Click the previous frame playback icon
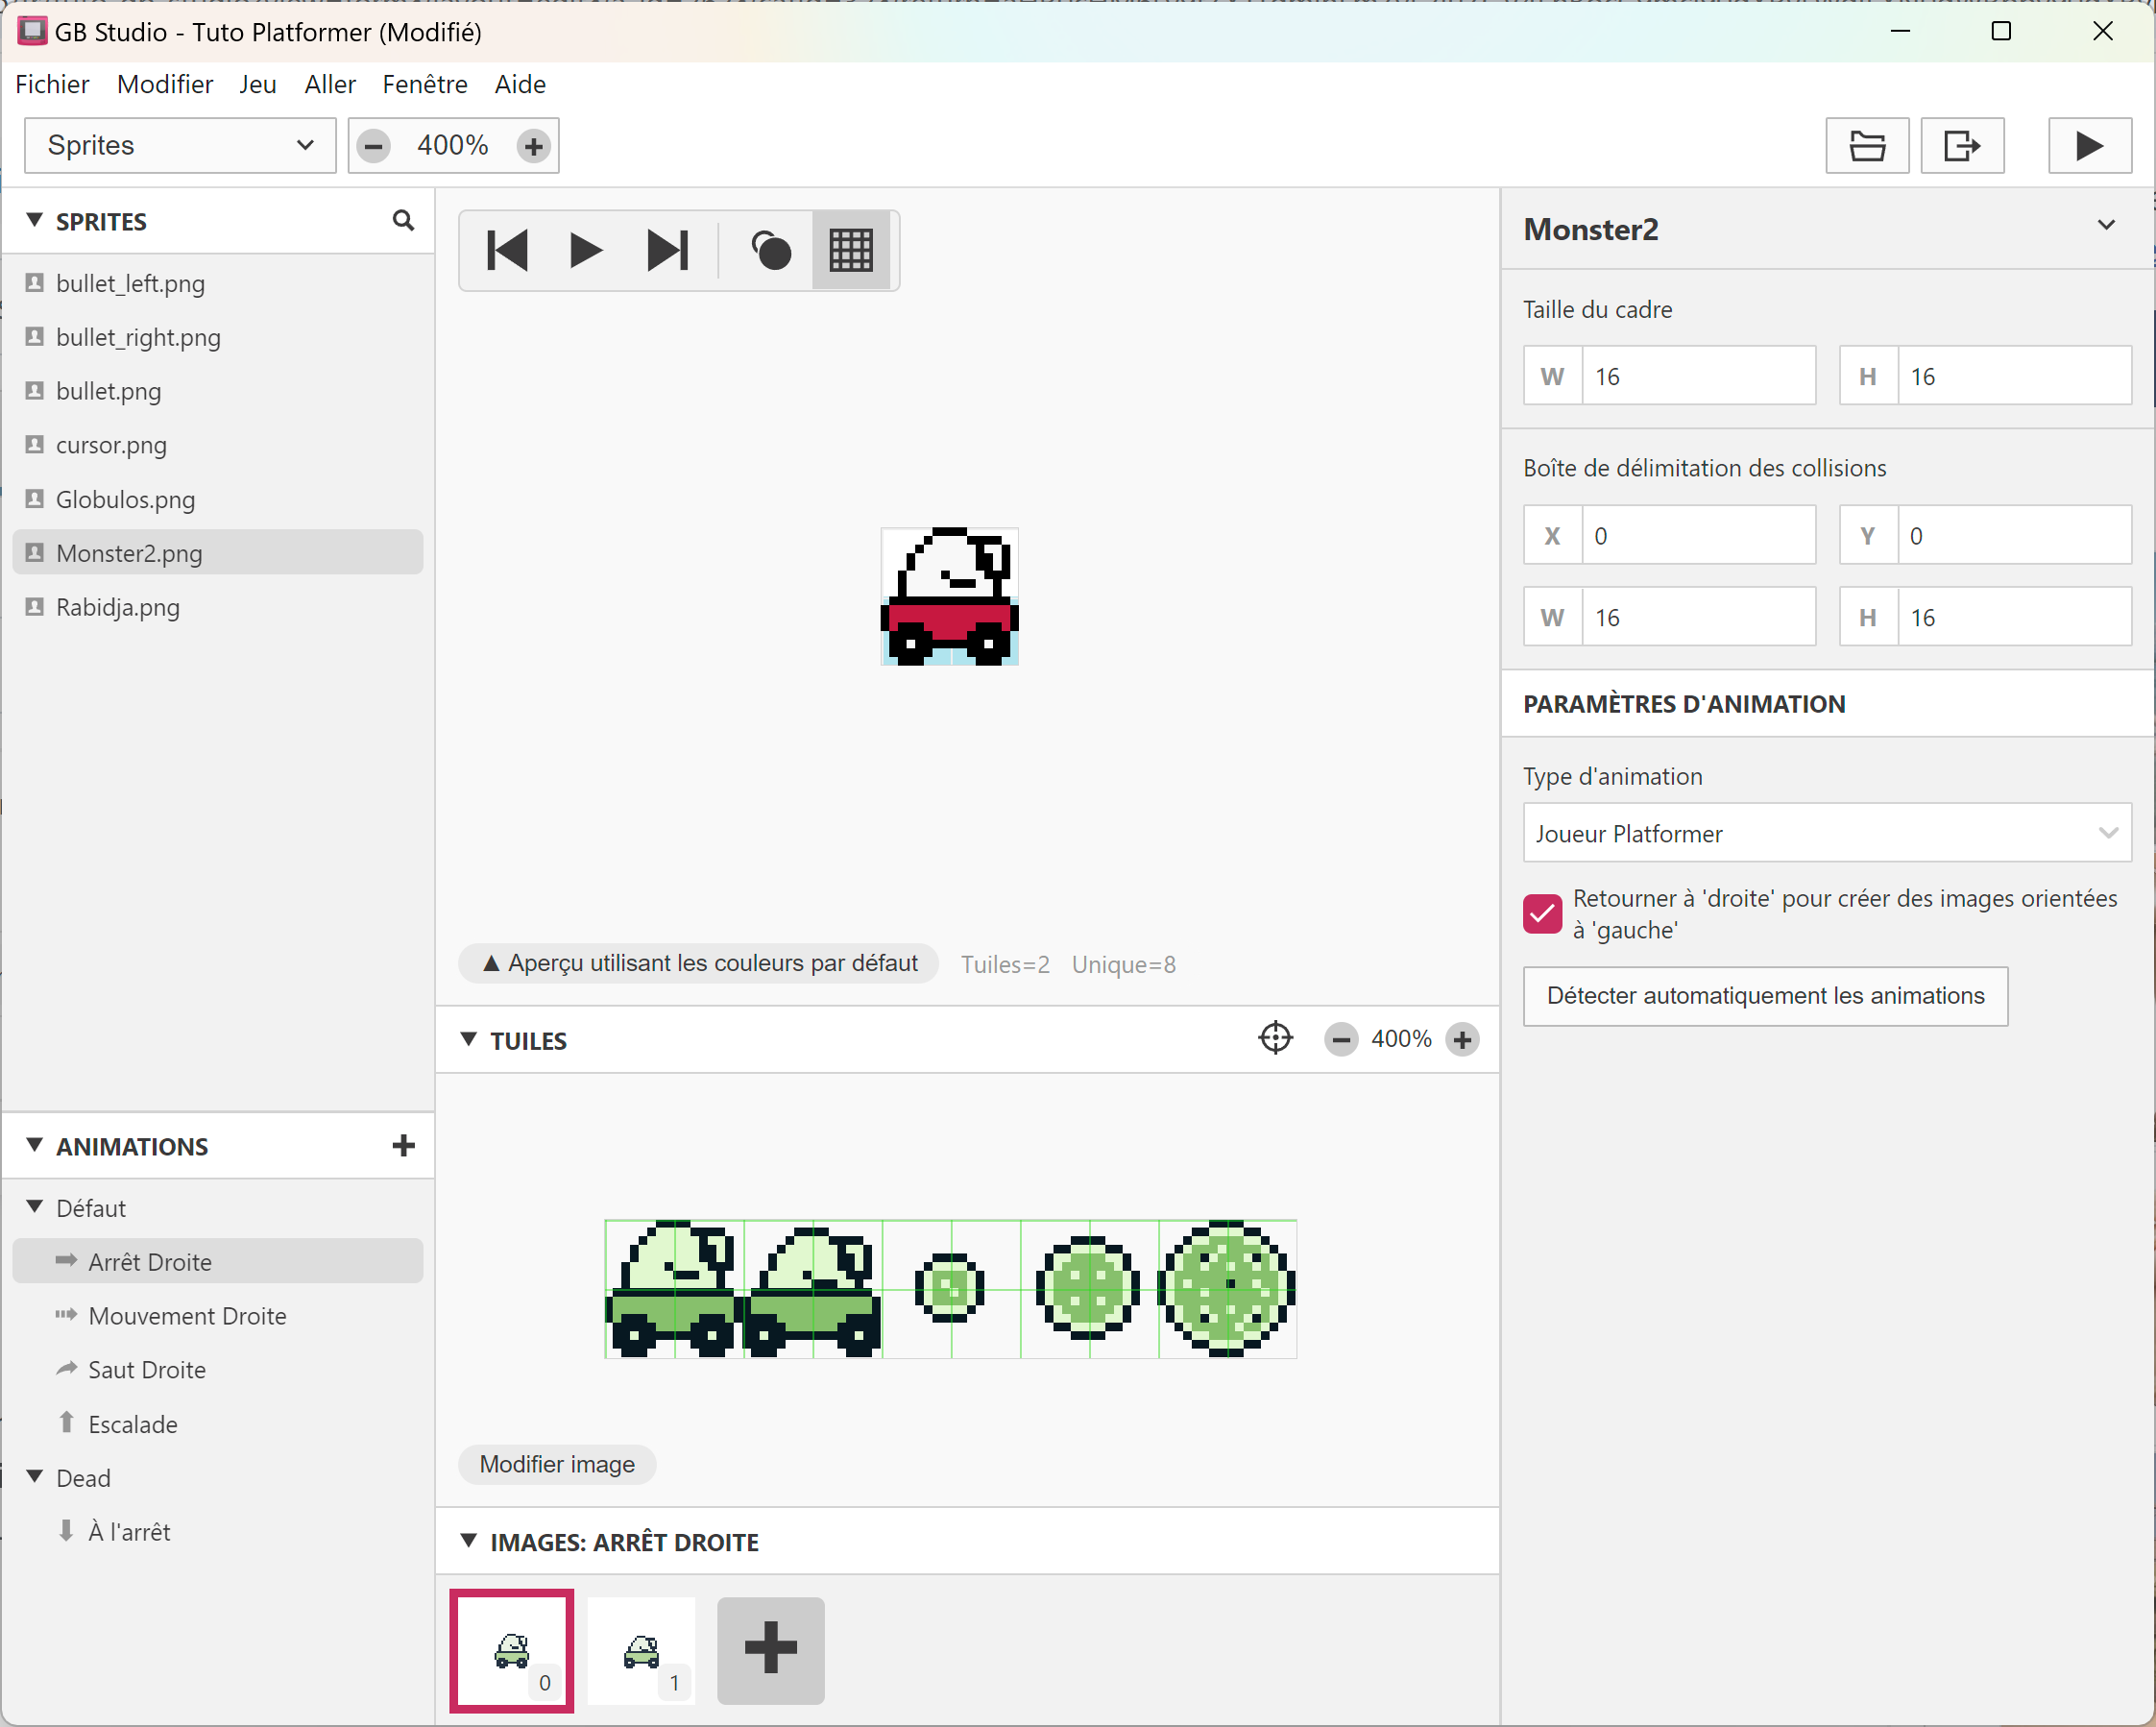This screenshot has height=1727, width=2156. (x=507, y=250)
